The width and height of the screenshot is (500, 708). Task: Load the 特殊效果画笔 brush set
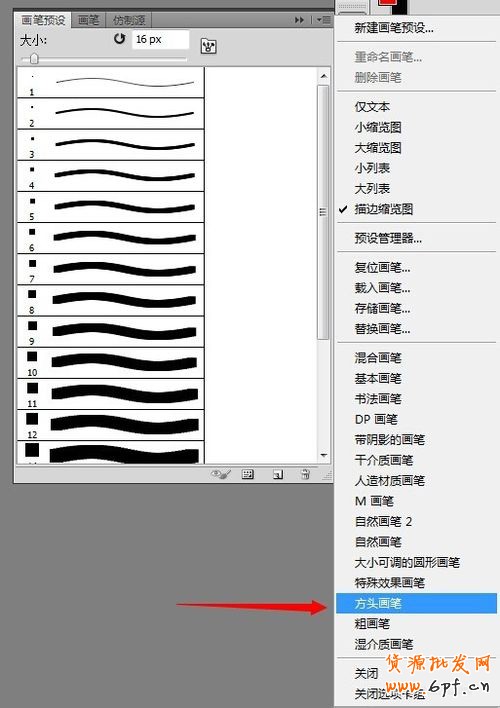click(x=389, y=582)
